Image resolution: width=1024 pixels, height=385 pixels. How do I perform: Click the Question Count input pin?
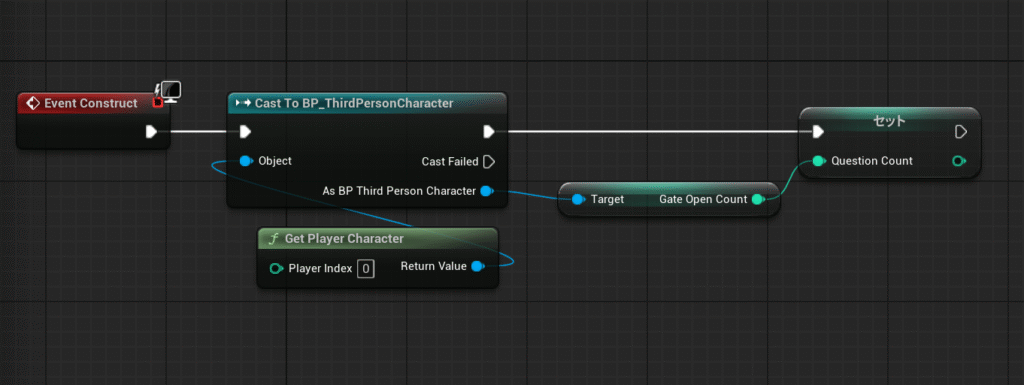click(x=819, y=161)
